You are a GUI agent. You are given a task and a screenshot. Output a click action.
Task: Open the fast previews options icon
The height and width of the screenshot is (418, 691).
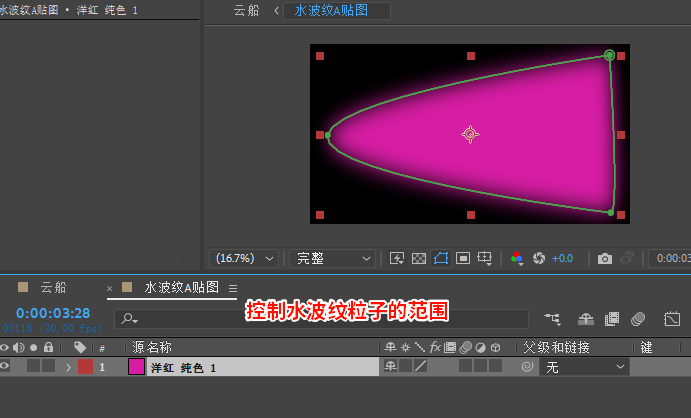397,258
